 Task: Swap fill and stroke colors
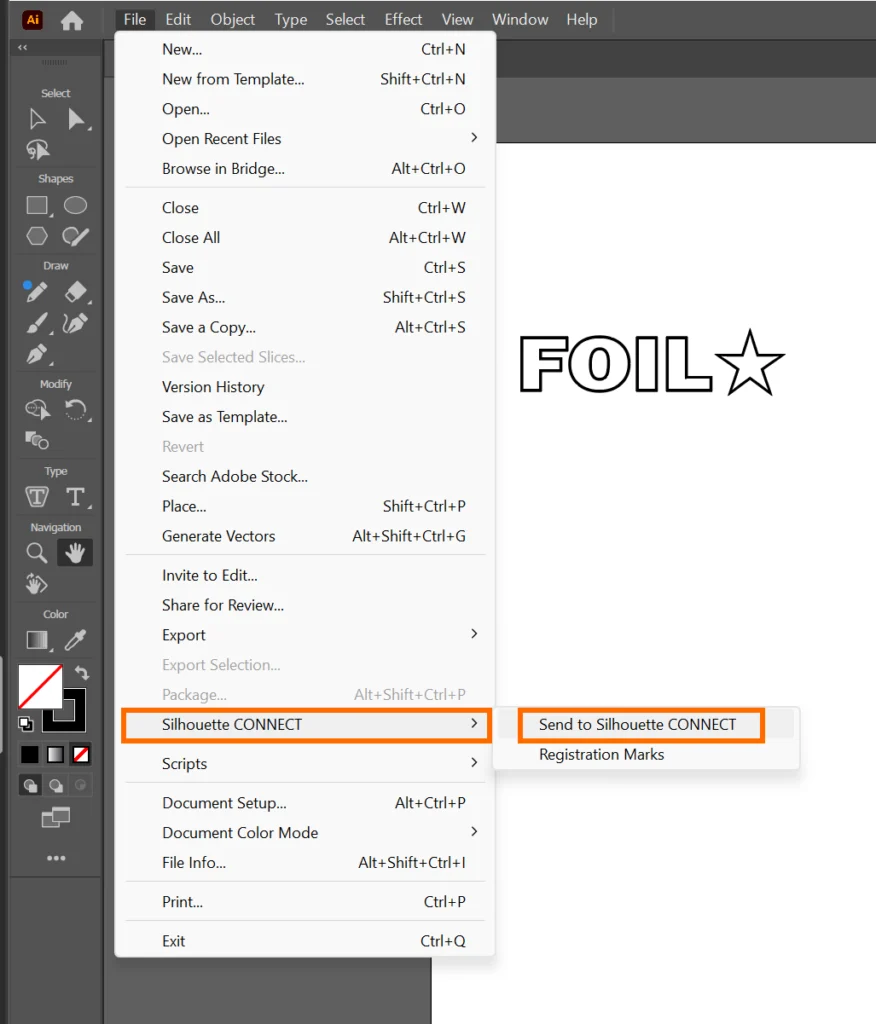(82, 674)
